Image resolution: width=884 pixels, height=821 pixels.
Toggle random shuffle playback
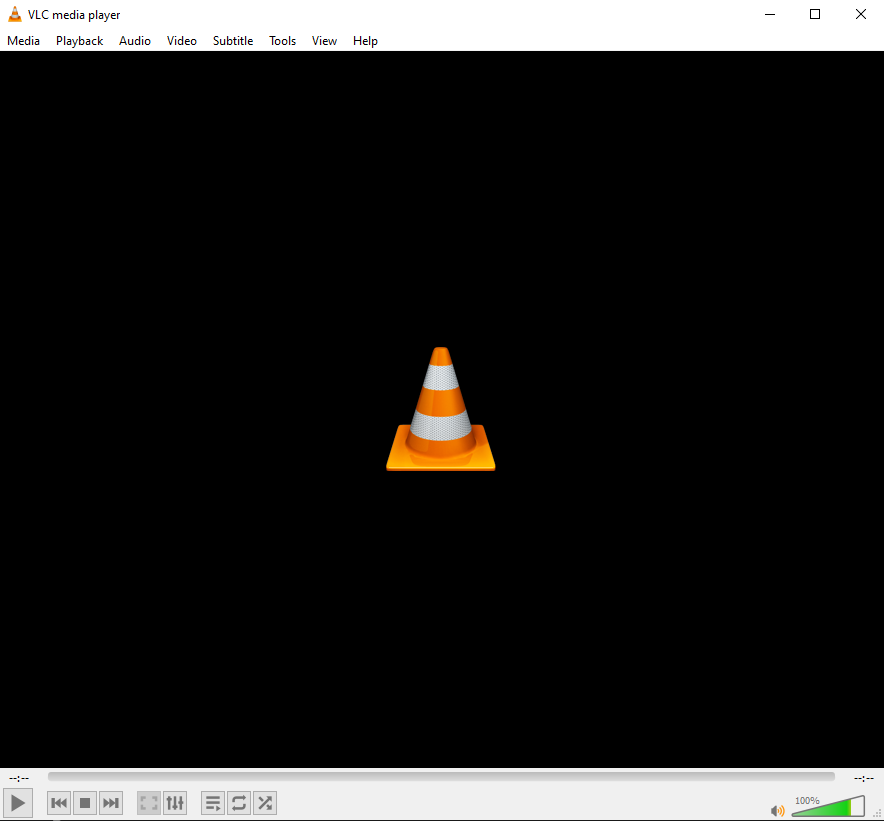(x=264, y=802)
